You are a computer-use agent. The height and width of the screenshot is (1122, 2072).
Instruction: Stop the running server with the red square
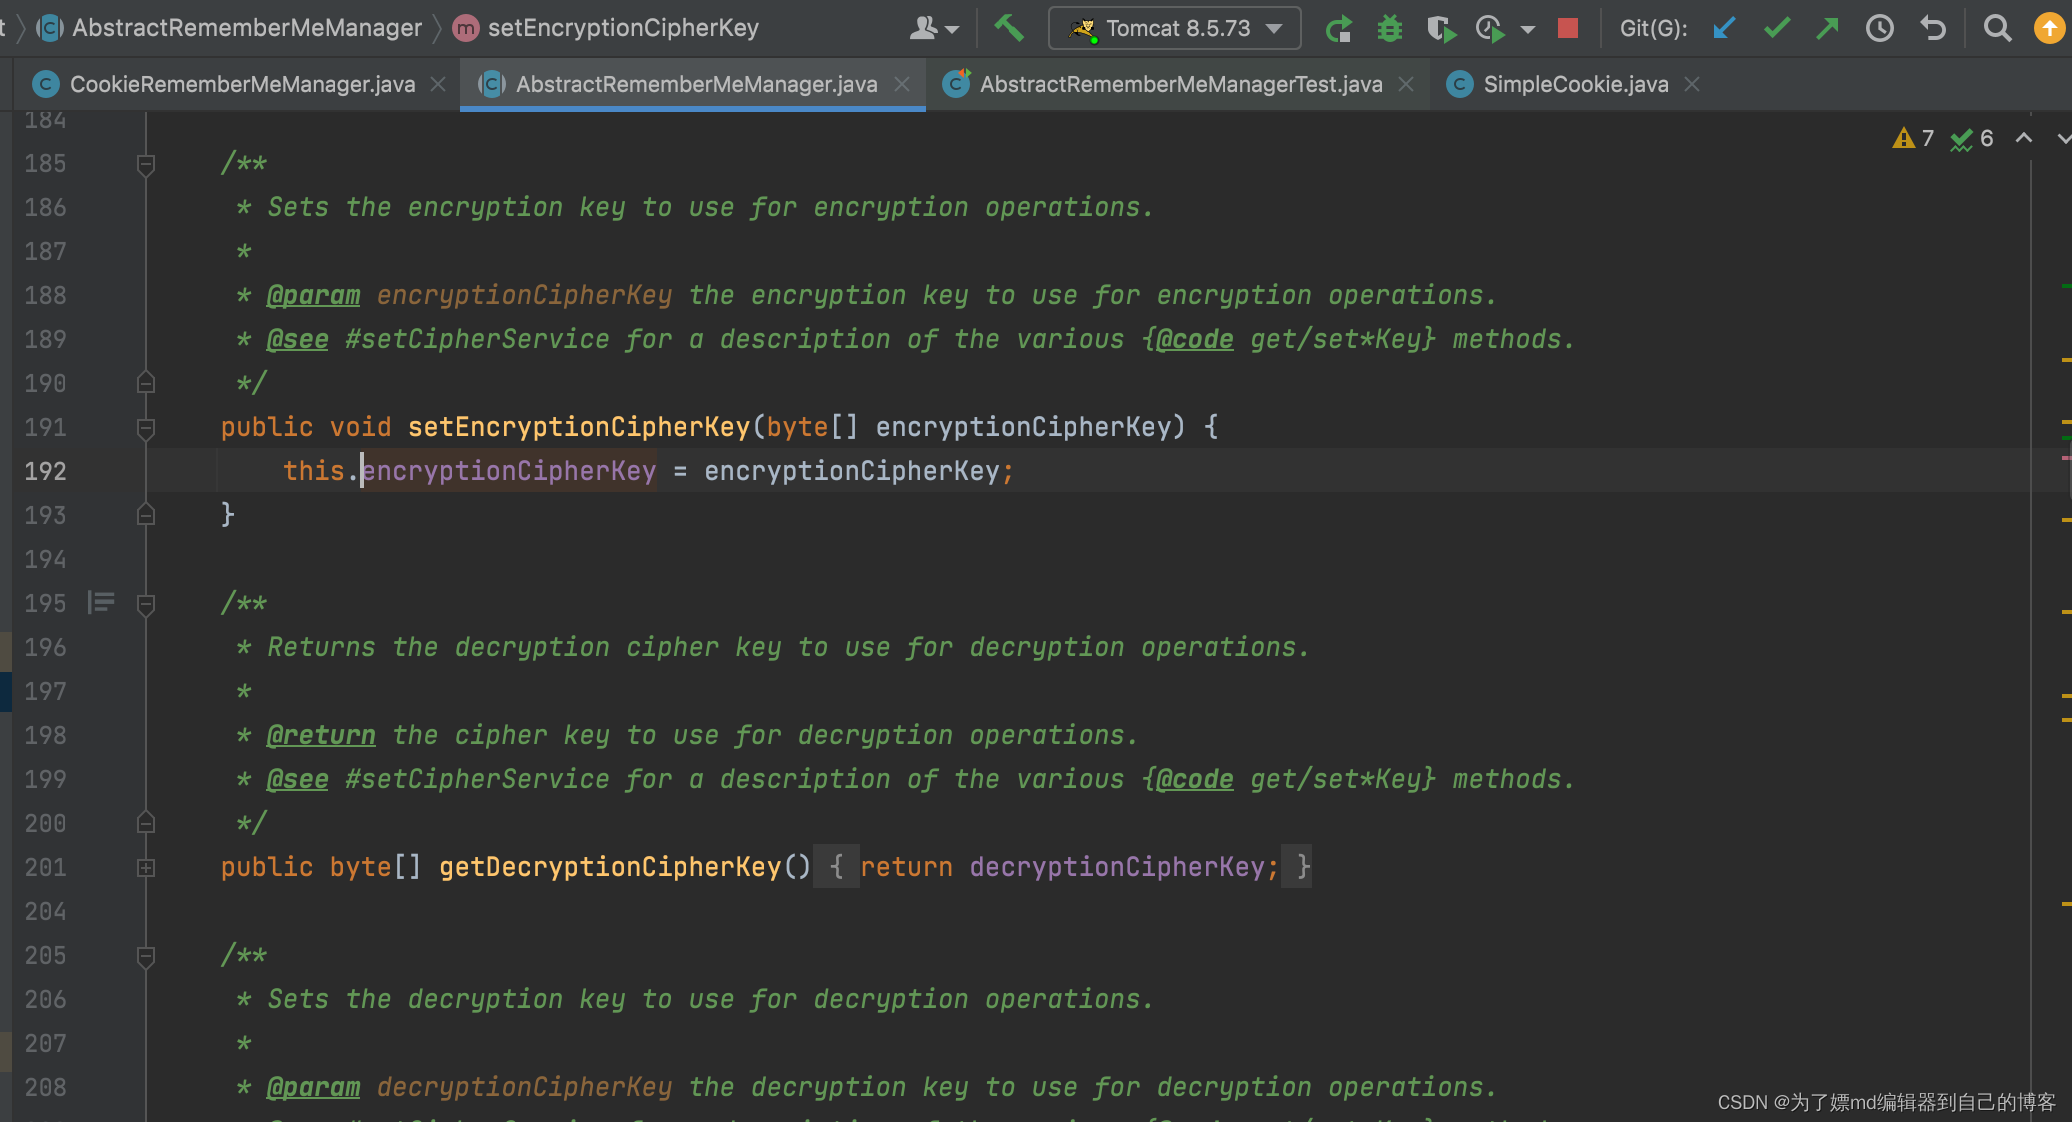[x=1568, y=29]
